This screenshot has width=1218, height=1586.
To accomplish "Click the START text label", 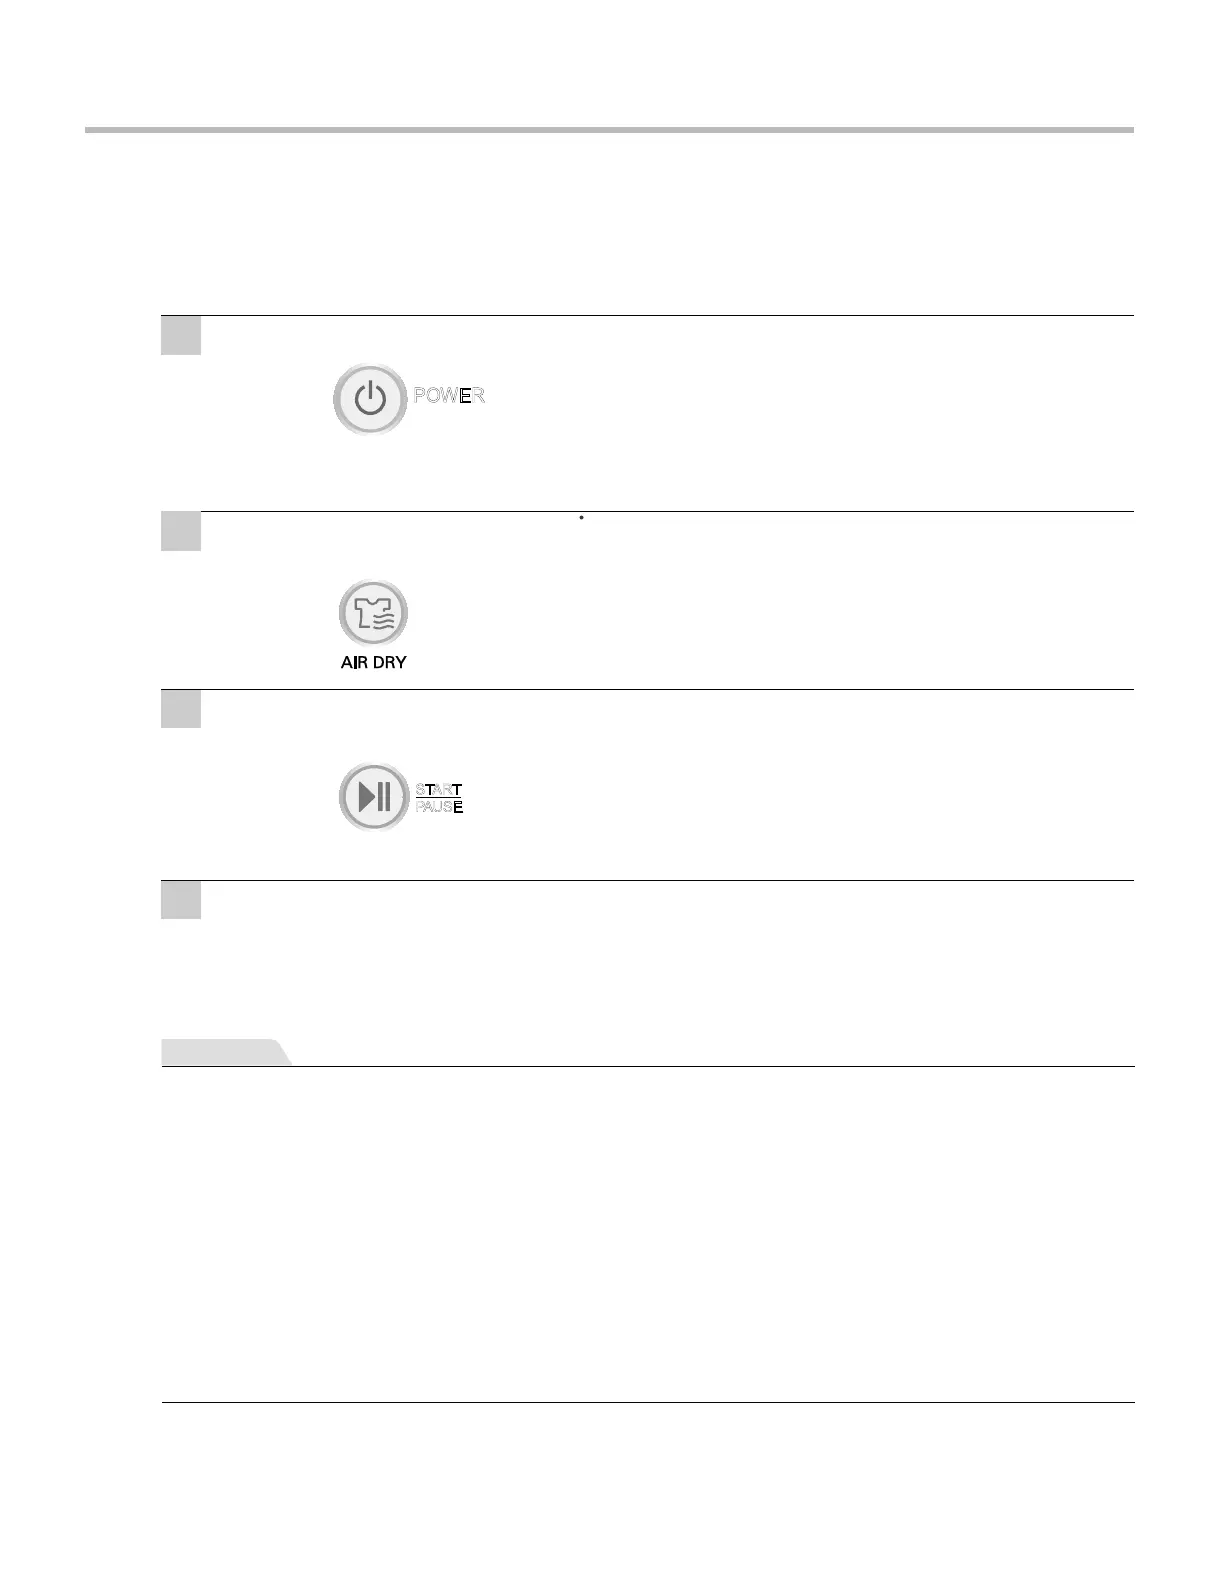I will click(x=438, y=790).
